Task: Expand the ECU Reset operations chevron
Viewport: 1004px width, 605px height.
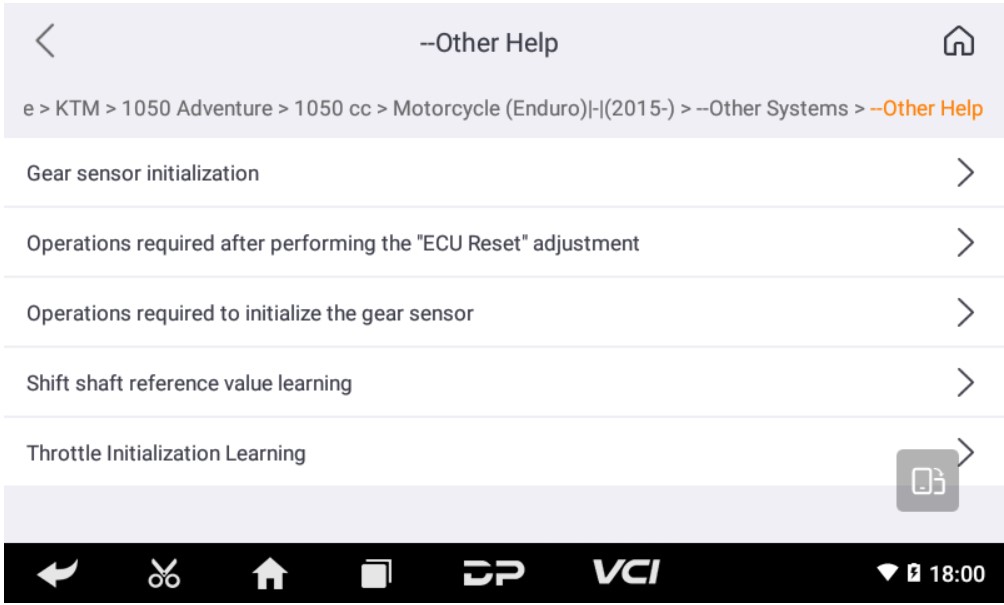Action: point(964,243)
